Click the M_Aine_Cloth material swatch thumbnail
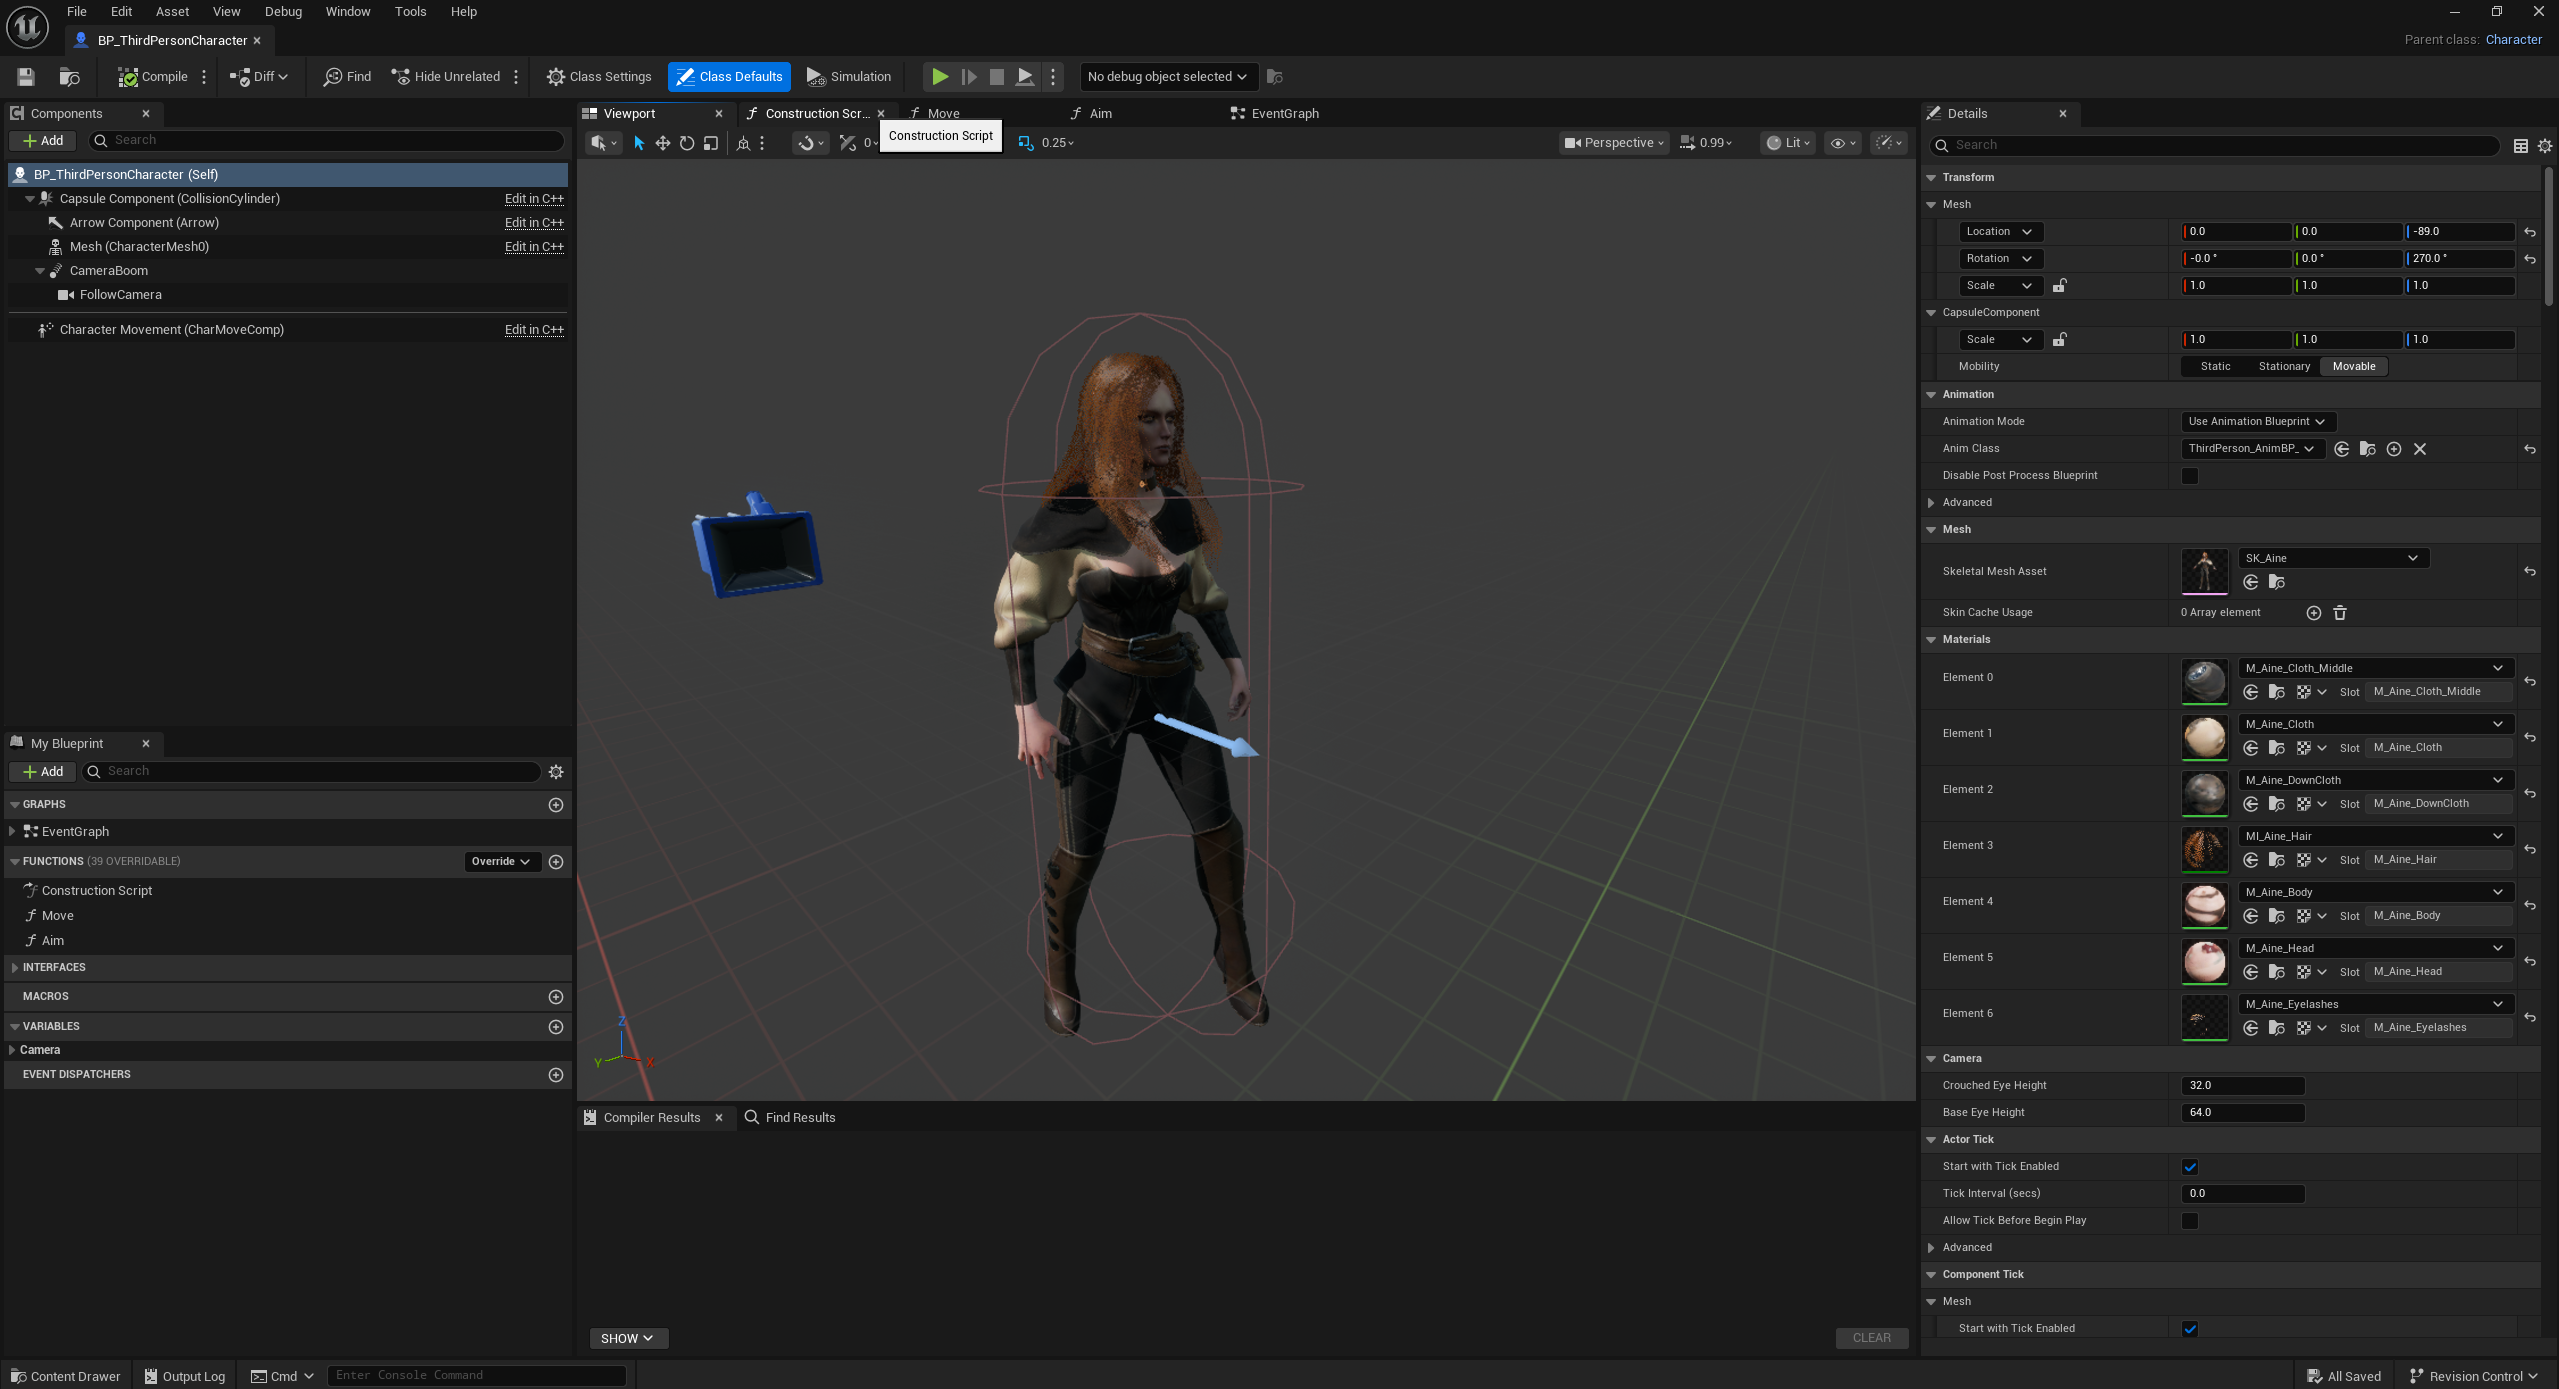2559x1389 pixels. coord(2204,737)
